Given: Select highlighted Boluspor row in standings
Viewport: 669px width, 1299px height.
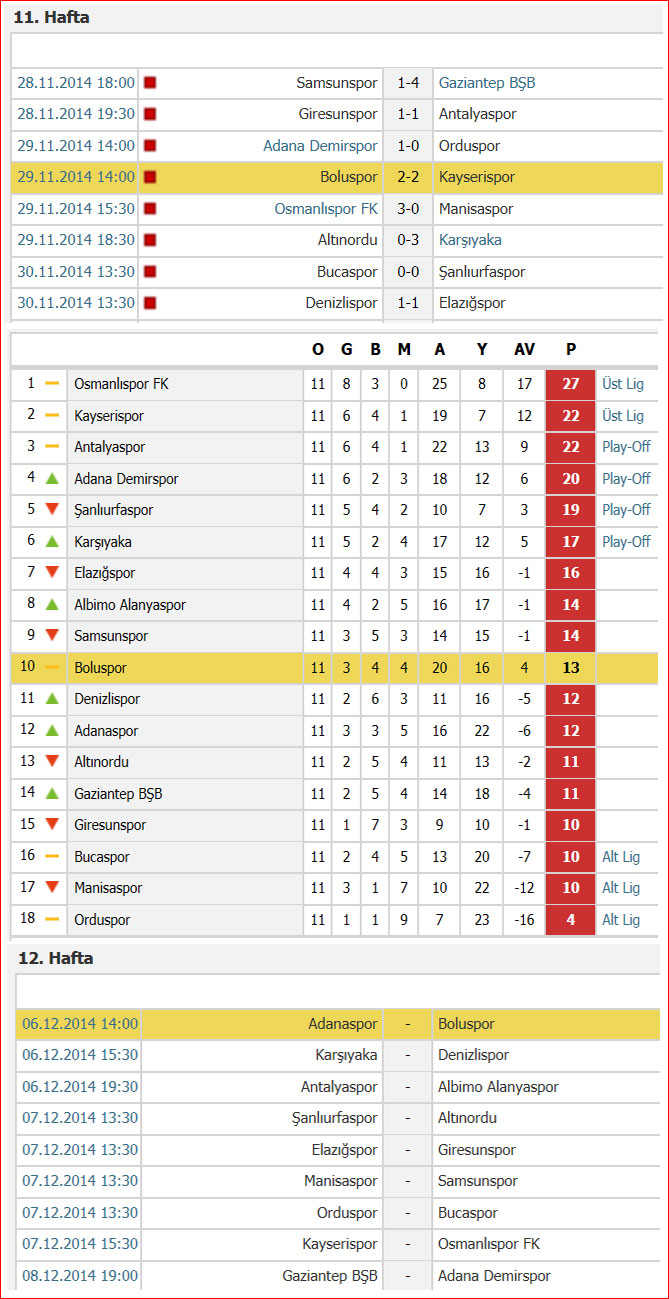Looking at the screenshot, I should point(335,668).
